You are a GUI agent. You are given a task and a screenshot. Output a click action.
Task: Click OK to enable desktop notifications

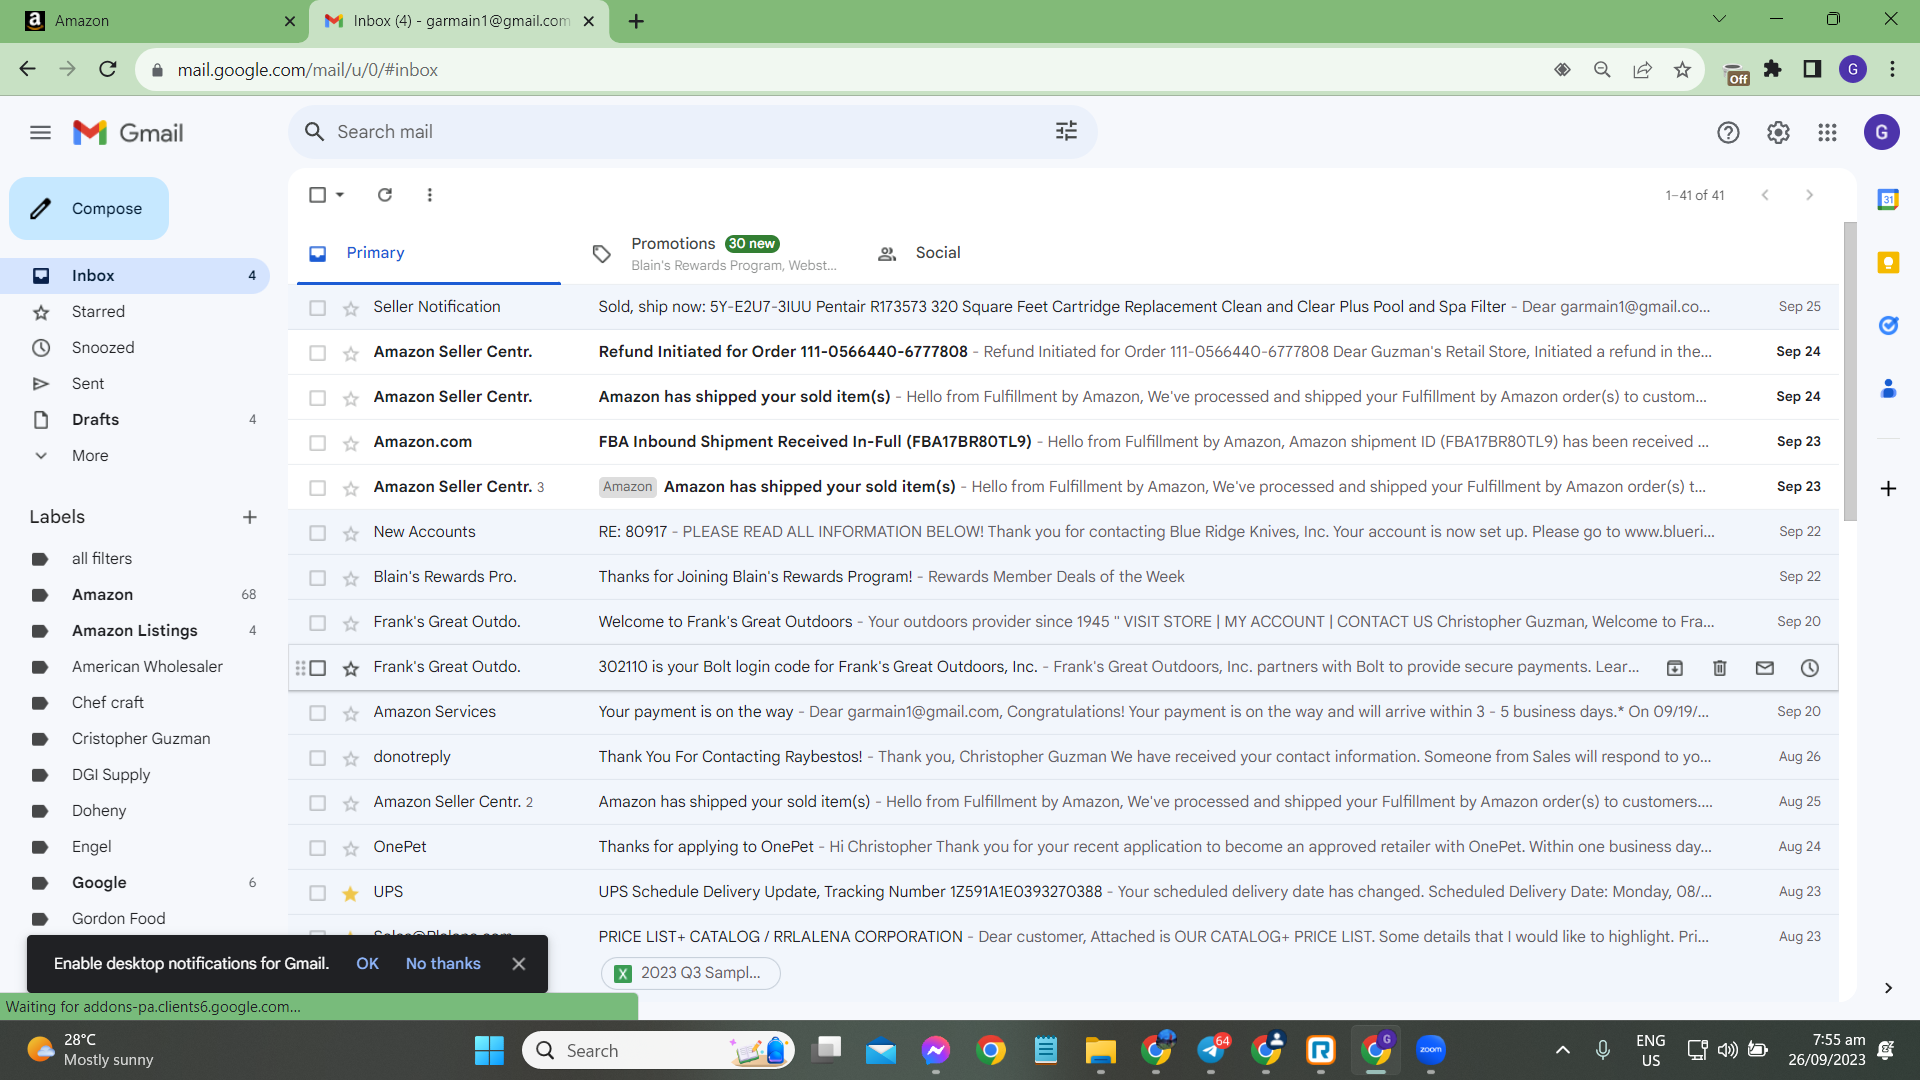tap(367, 964)
